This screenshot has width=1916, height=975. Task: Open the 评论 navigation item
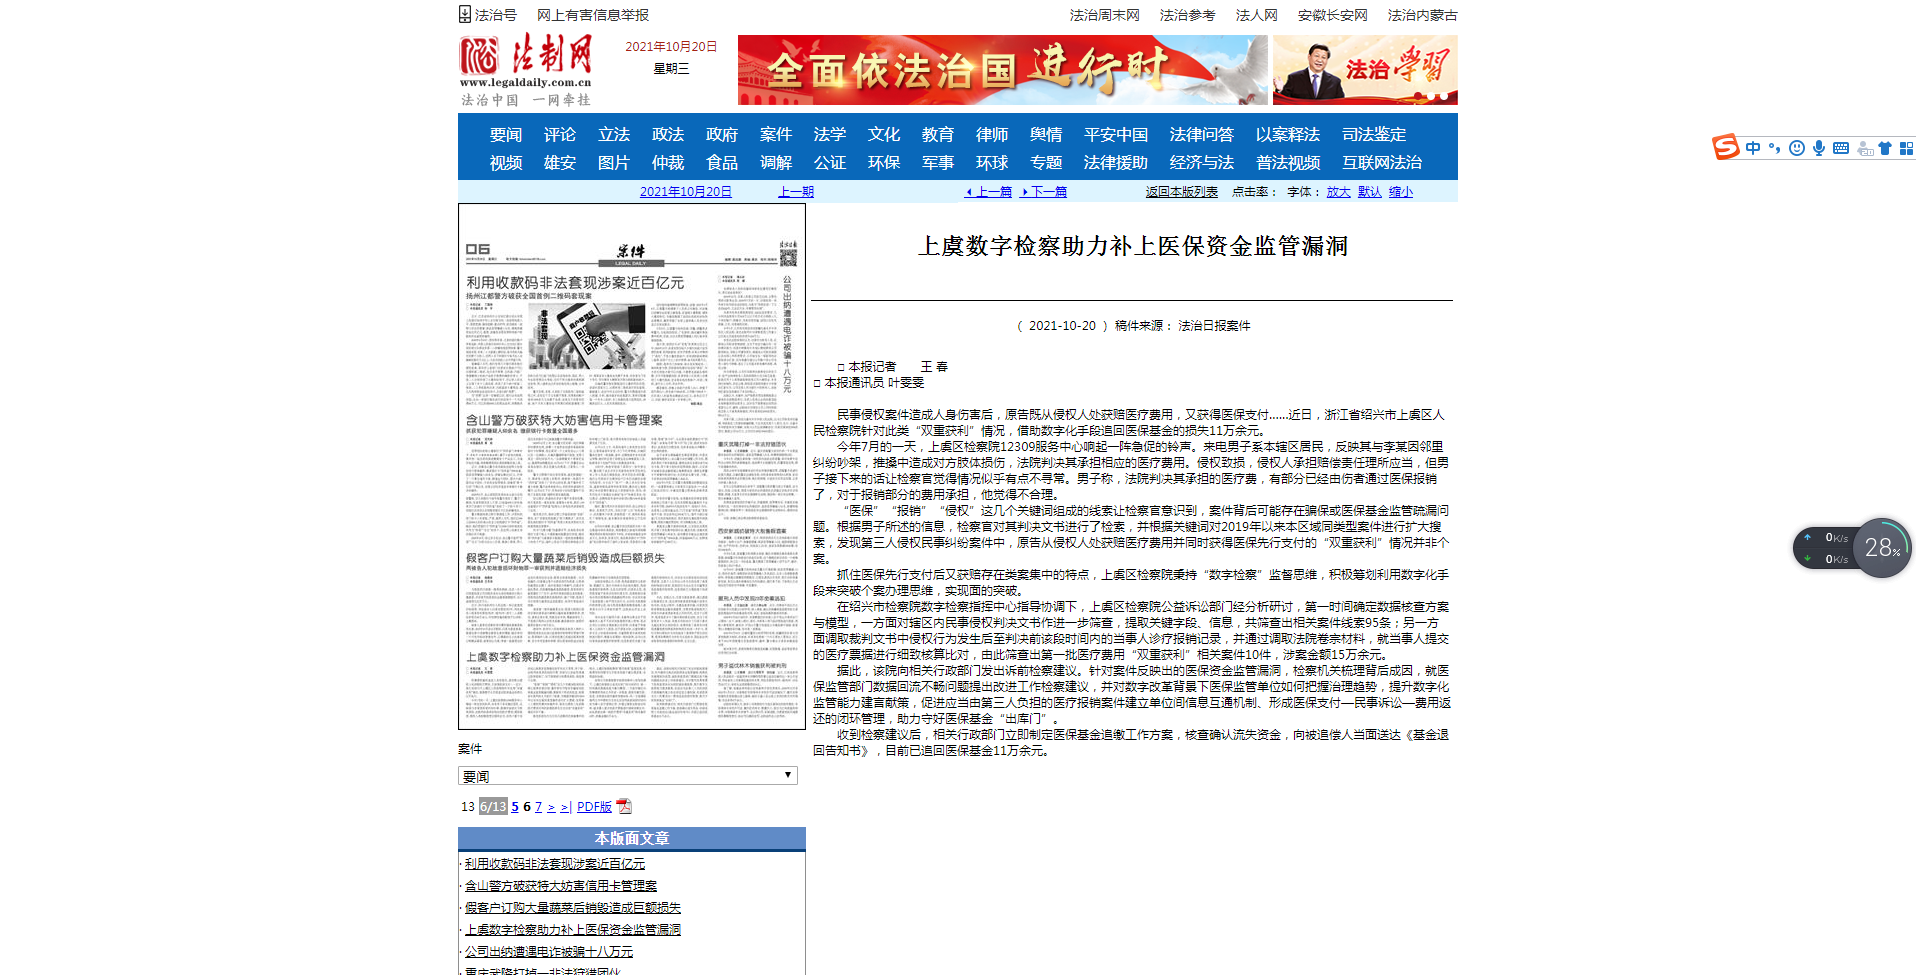pos(560,134)
